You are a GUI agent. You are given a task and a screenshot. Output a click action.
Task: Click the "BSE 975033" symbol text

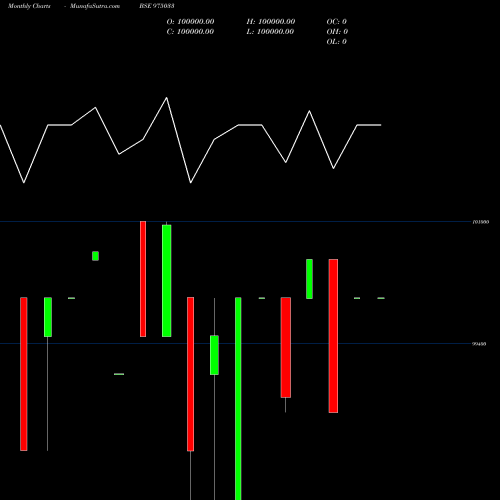[x=157, y=6]
